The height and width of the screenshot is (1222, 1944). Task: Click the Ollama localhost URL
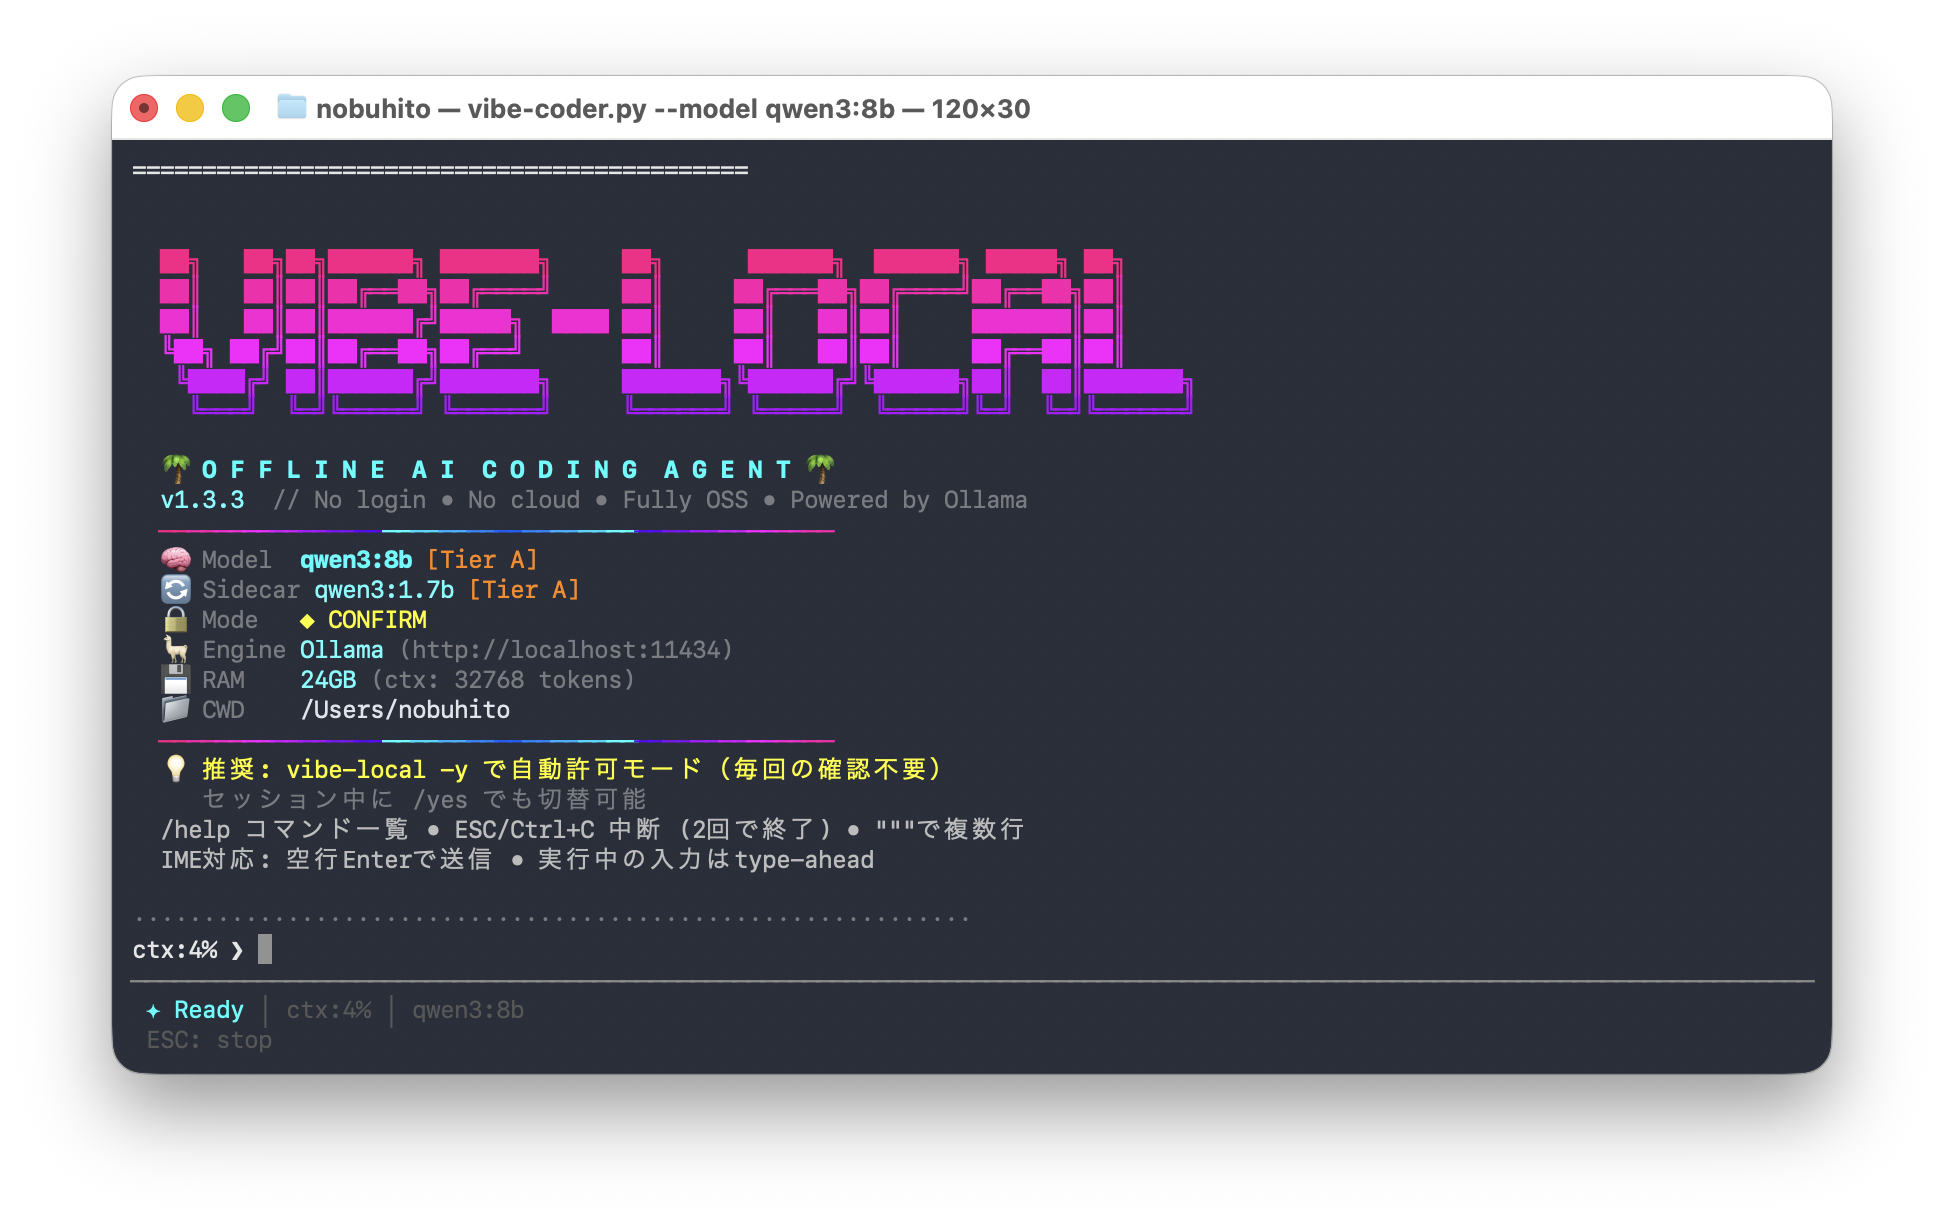click(x=566, y=650)
